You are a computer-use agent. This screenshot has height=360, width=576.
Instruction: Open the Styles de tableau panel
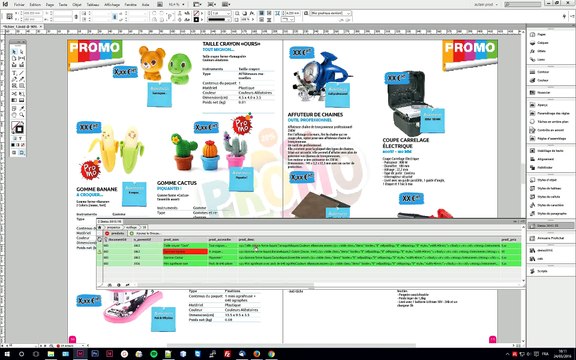tap(549, 188)
